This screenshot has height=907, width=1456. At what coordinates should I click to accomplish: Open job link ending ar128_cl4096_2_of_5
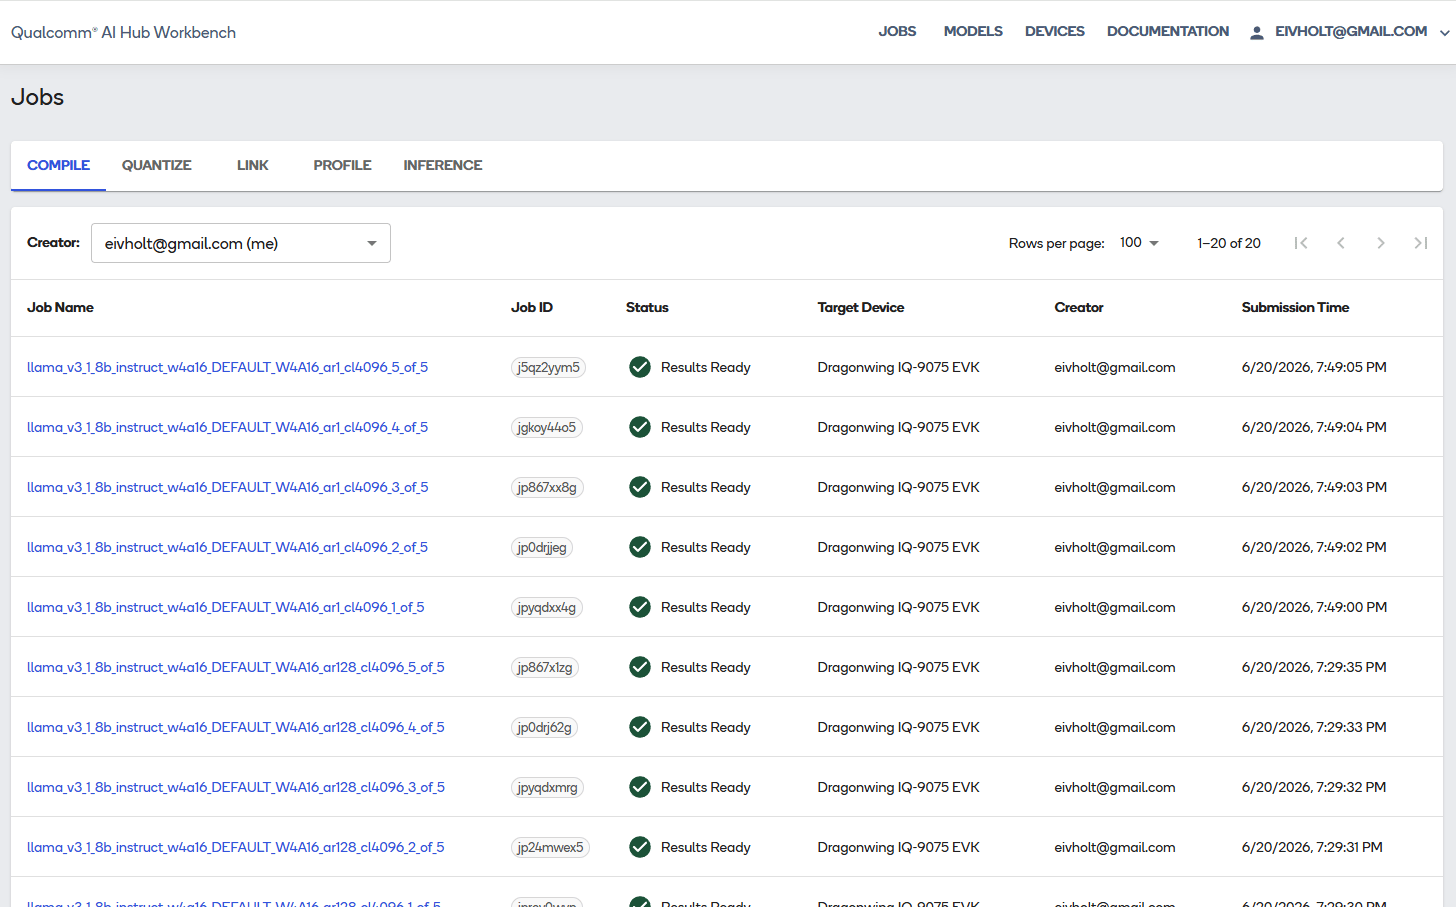click(x=236, y=847)
